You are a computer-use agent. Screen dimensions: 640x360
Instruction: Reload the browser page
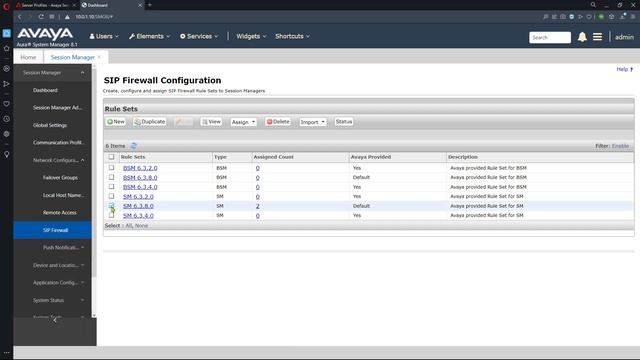[x=41, y=17]
